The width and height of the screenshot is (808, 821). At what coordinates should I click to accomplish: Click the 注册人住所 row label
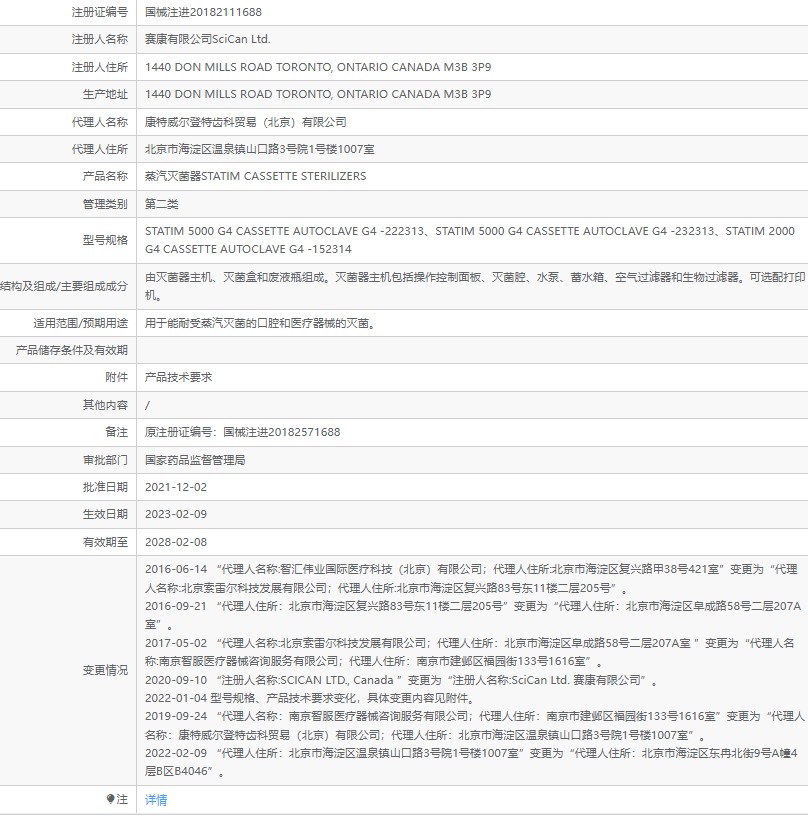click(x=99, y=67)
